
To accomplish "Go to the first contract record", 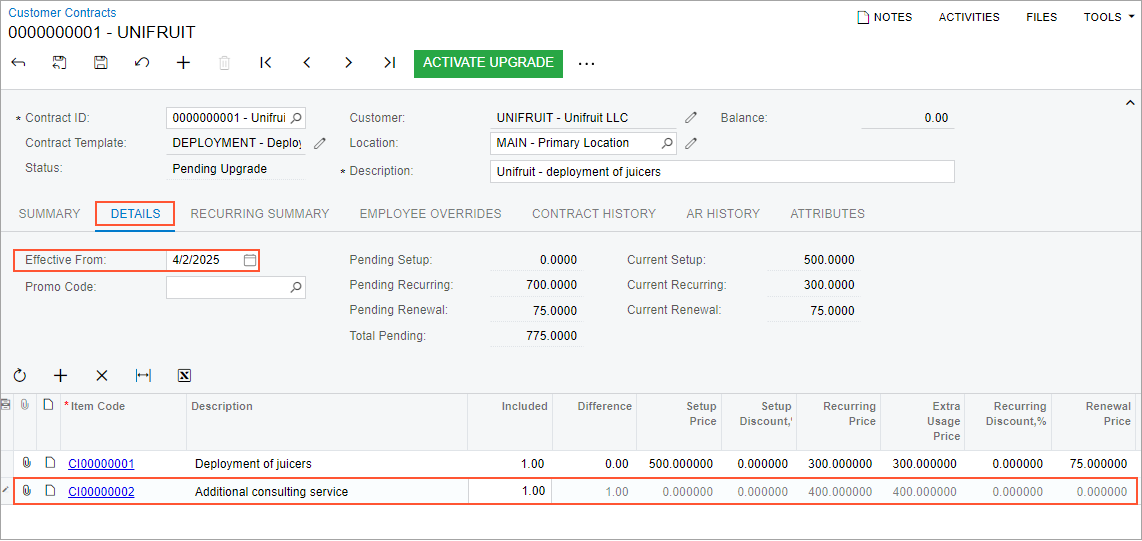I will tap(266, 63).
